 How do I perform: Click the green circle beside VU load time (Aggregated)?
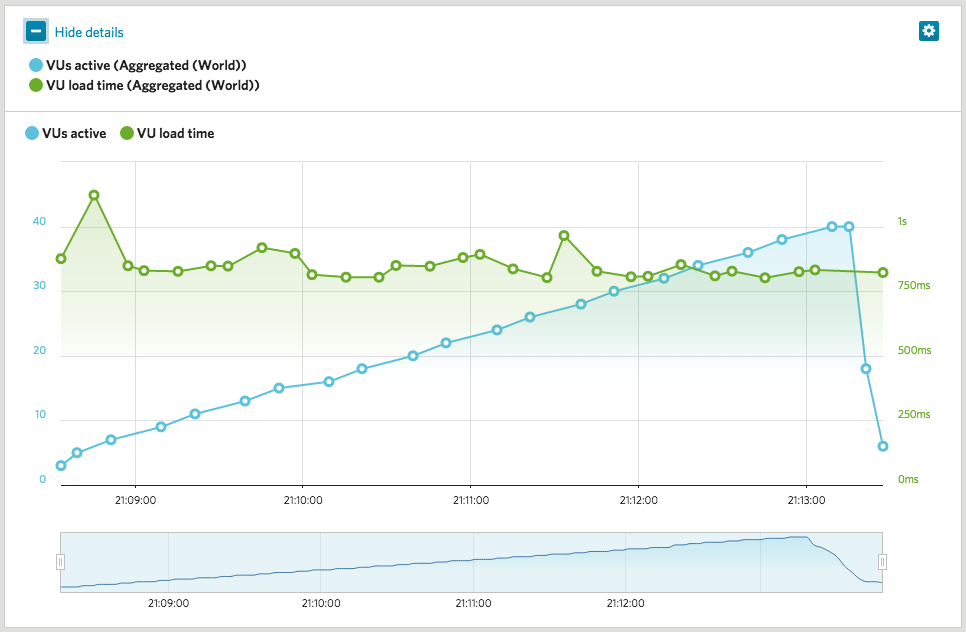[x=36, y=85]
